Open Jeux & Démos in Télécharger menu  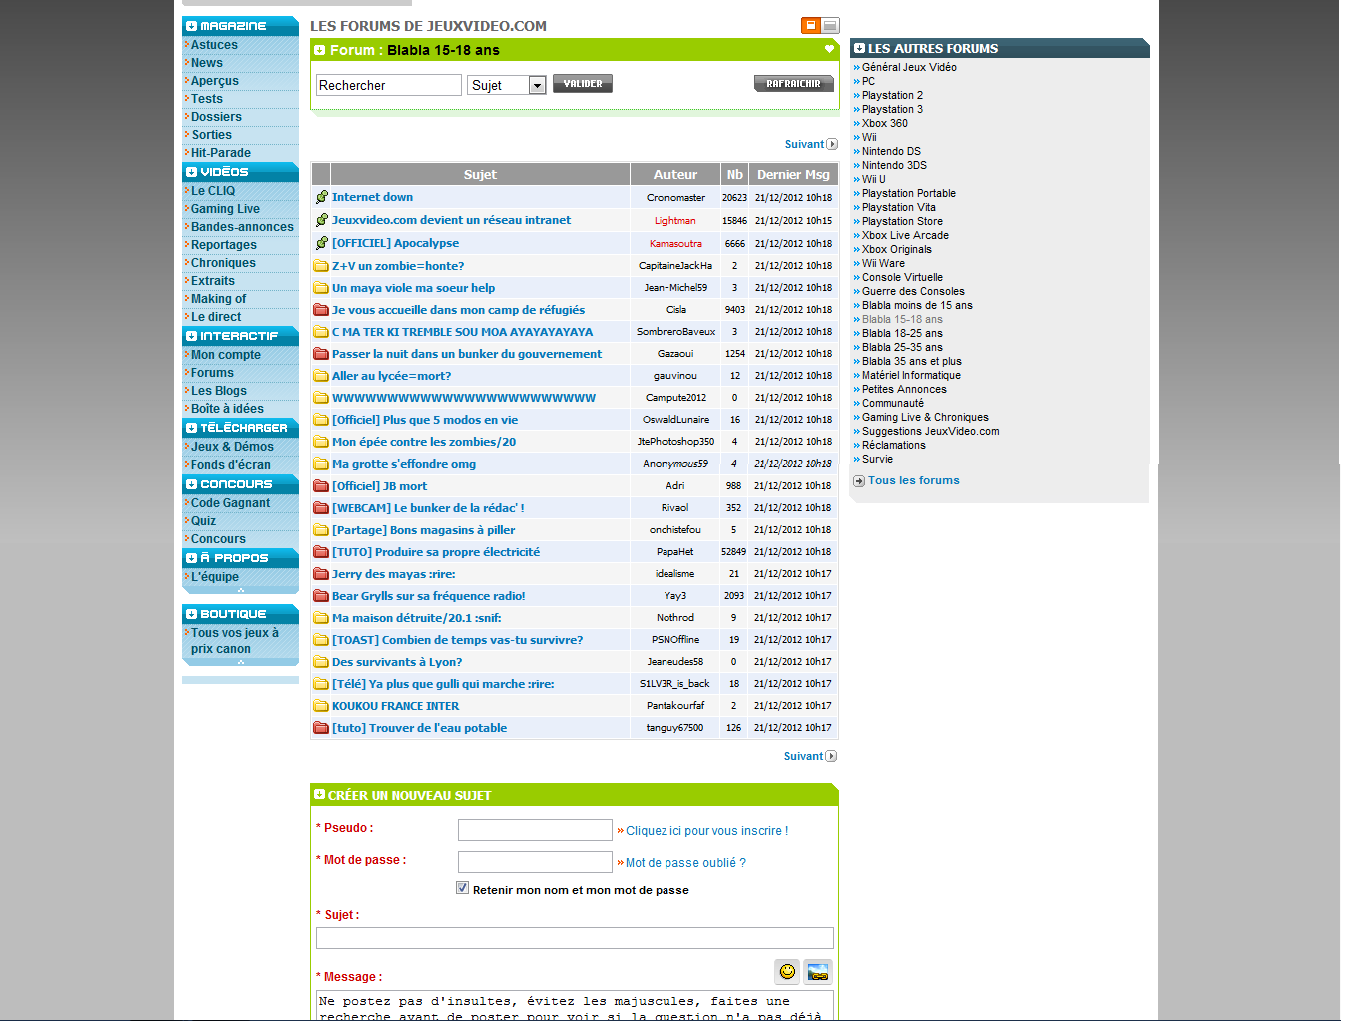click(232, 447)
